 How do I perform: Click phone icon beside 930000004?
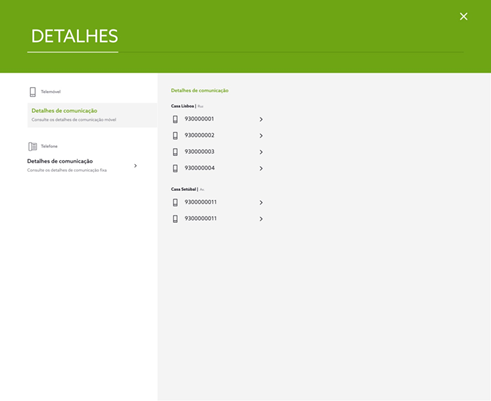click(175, 168)
